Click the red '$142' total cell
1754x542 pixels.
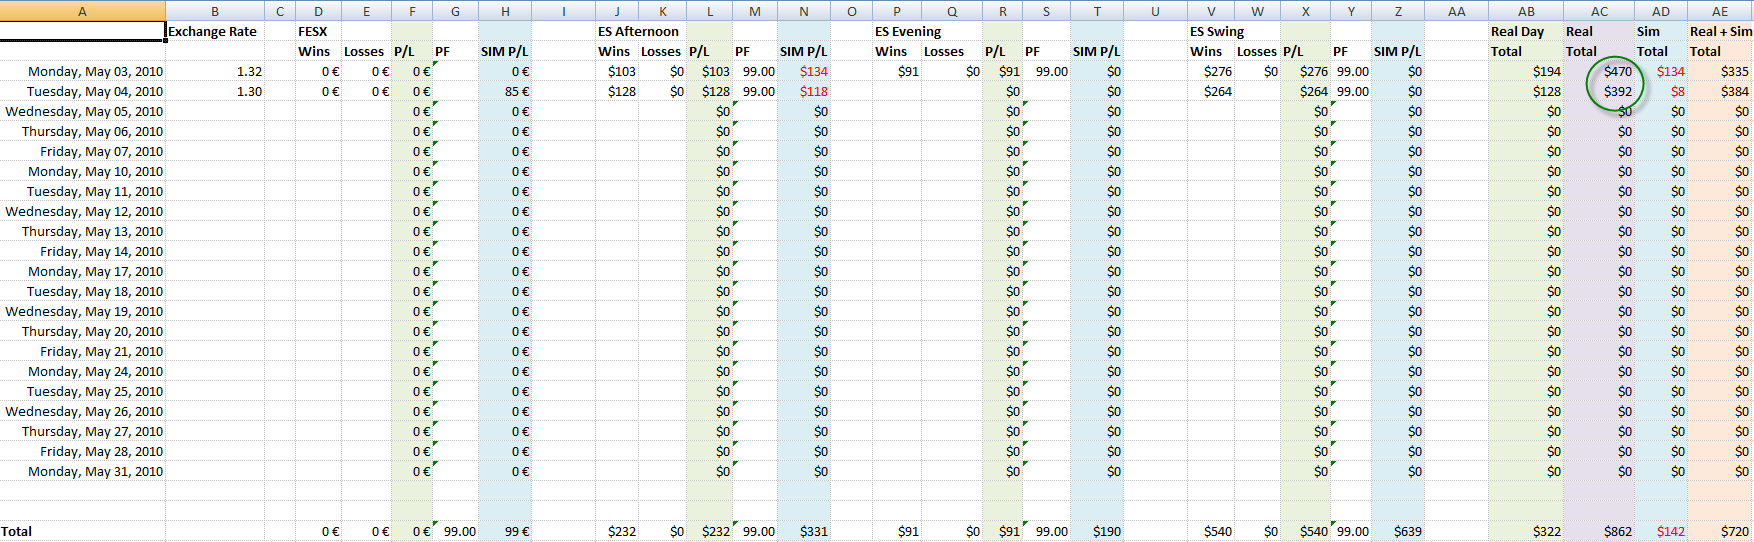click(x=1661, y=531)
